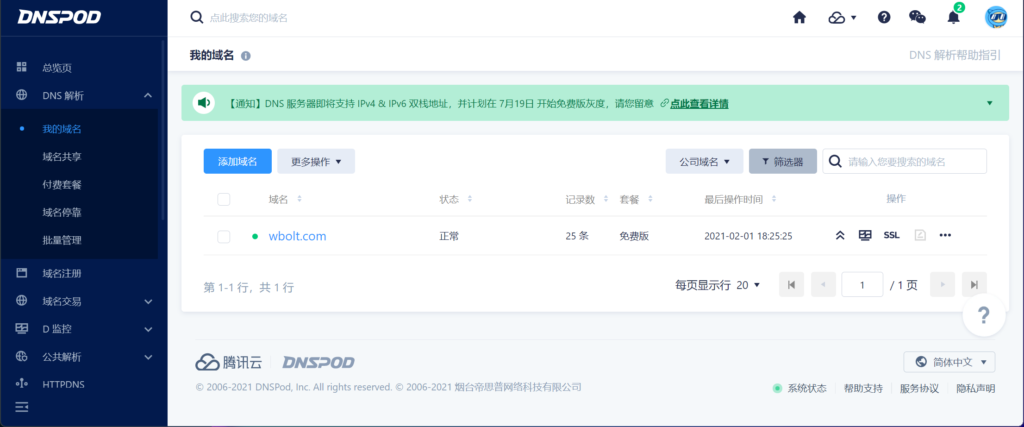Click the home icon in top bar

[x=799, y=17]
